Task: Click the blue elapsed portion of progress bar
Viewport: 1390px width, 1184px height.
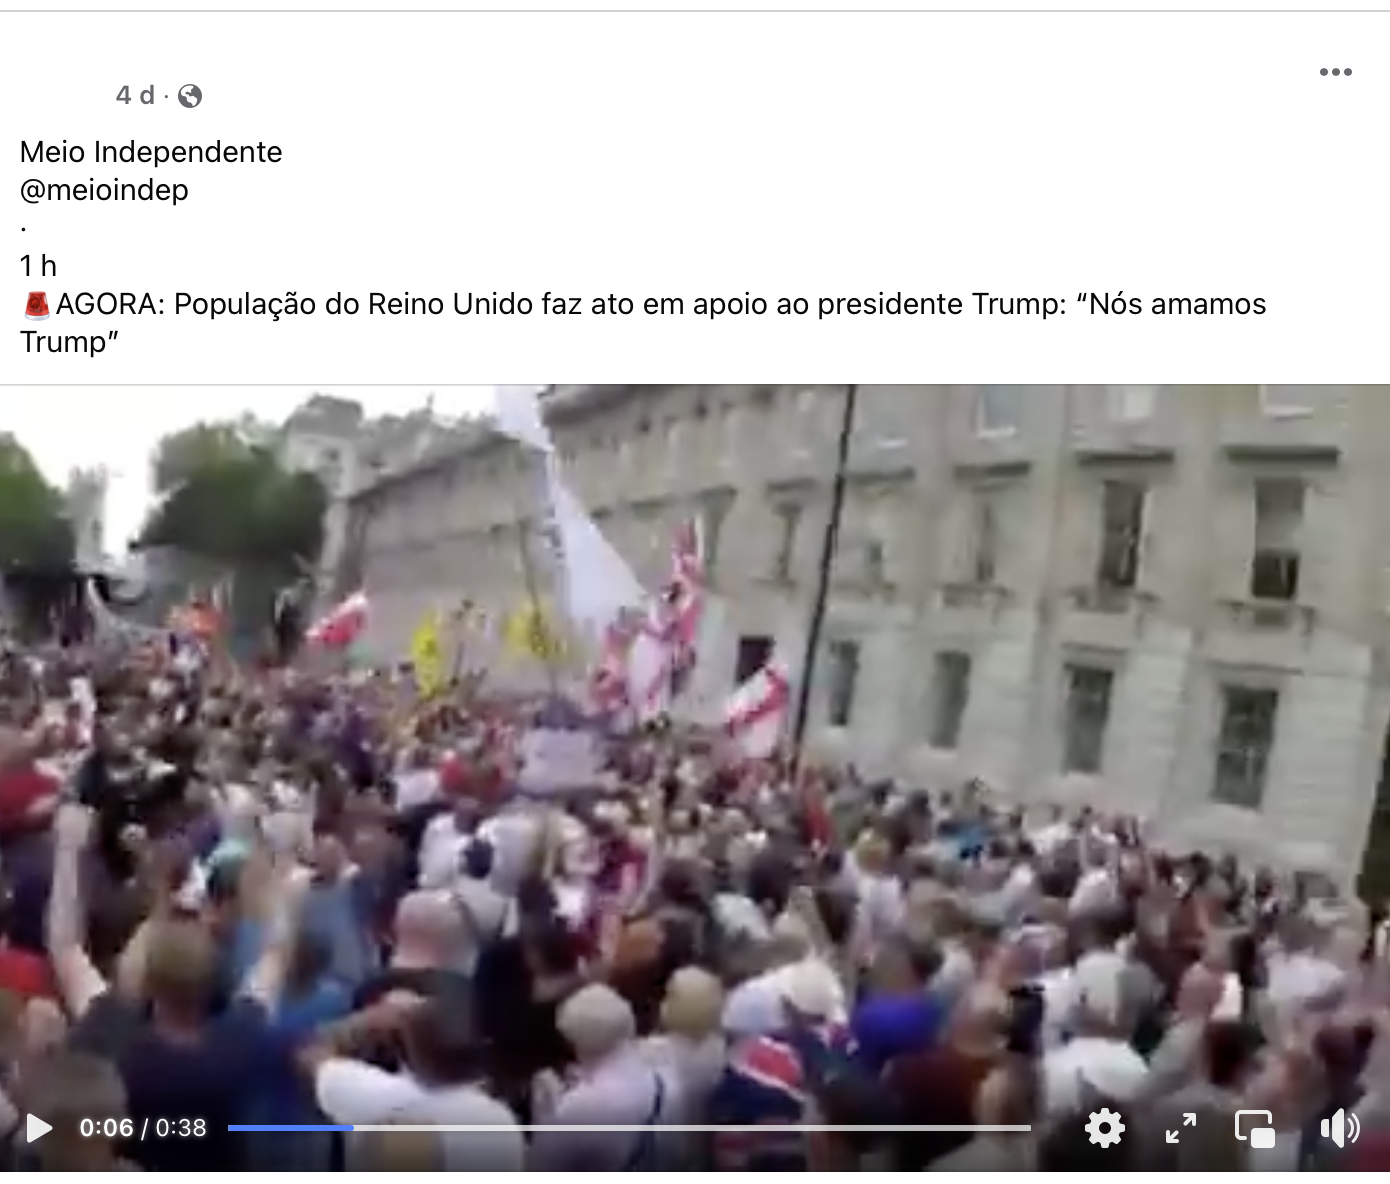Action: 290,1128
